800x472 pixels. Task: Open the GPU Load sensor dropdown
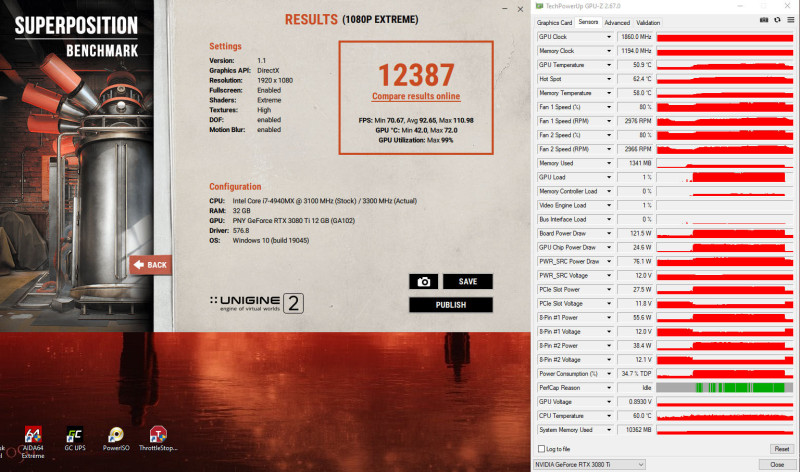point(609,177)
